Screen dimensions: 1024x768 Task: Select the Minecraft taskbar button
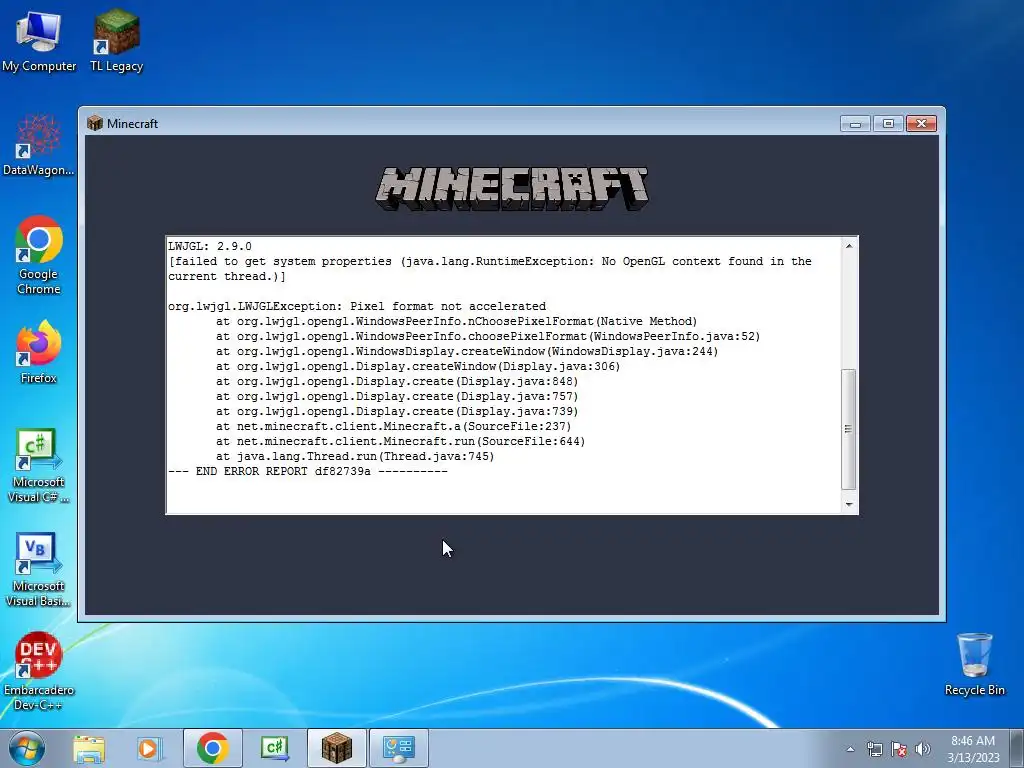(337, 748)
